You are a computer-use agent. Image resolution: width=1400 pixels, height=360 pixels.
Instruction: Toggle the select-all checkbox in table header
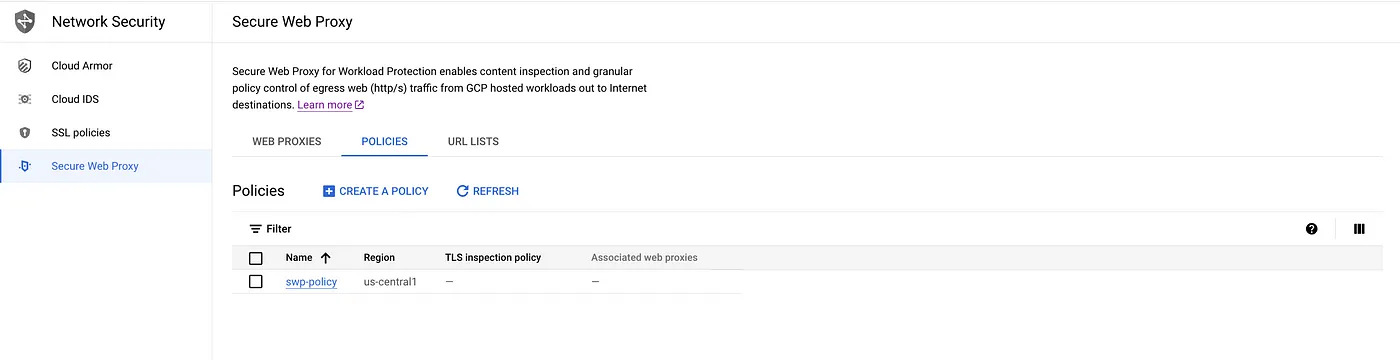pos(256,258)
